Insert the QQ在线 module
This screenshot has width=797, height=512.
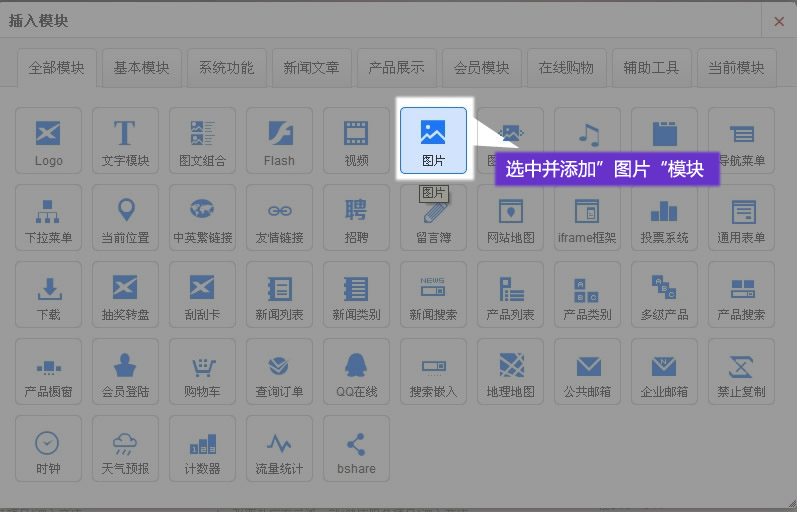[x=356, y=371]
